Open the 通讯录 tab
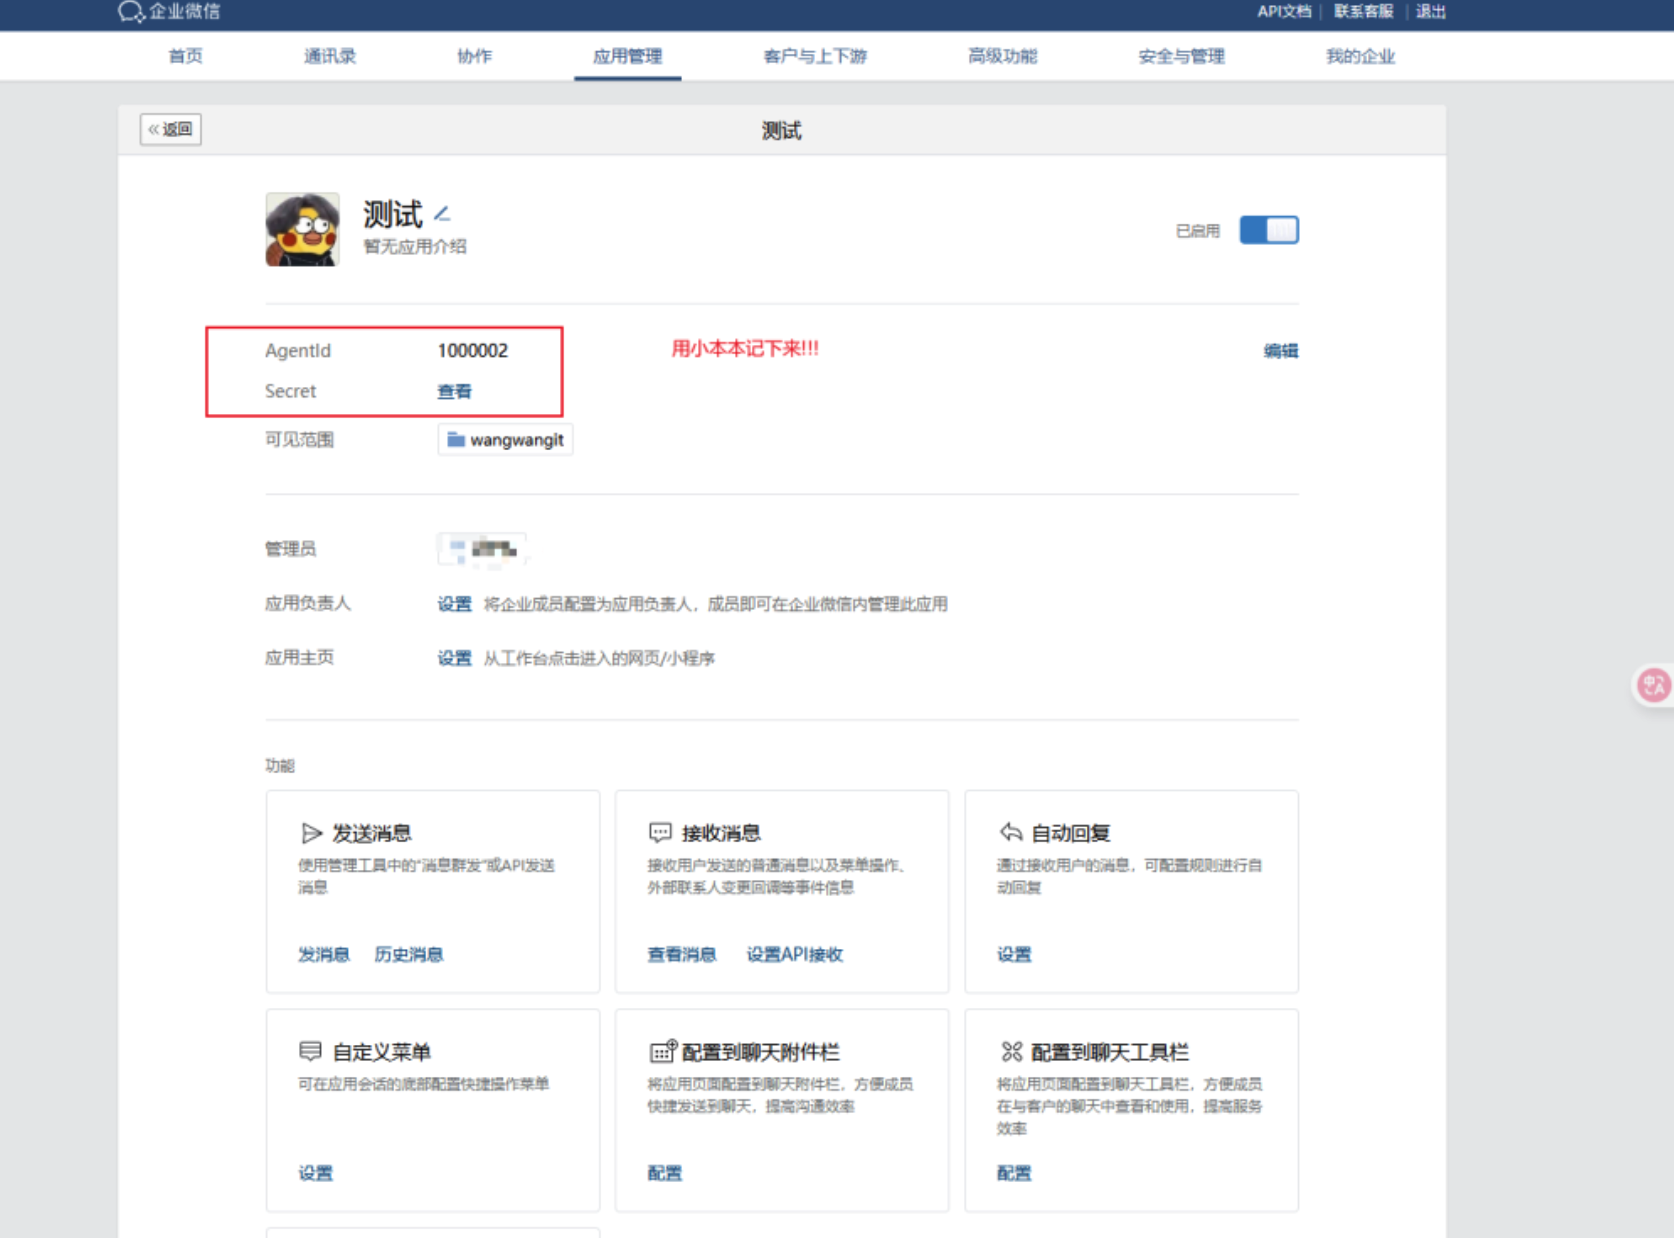The image size is (1674, 1238). [330, 56]
